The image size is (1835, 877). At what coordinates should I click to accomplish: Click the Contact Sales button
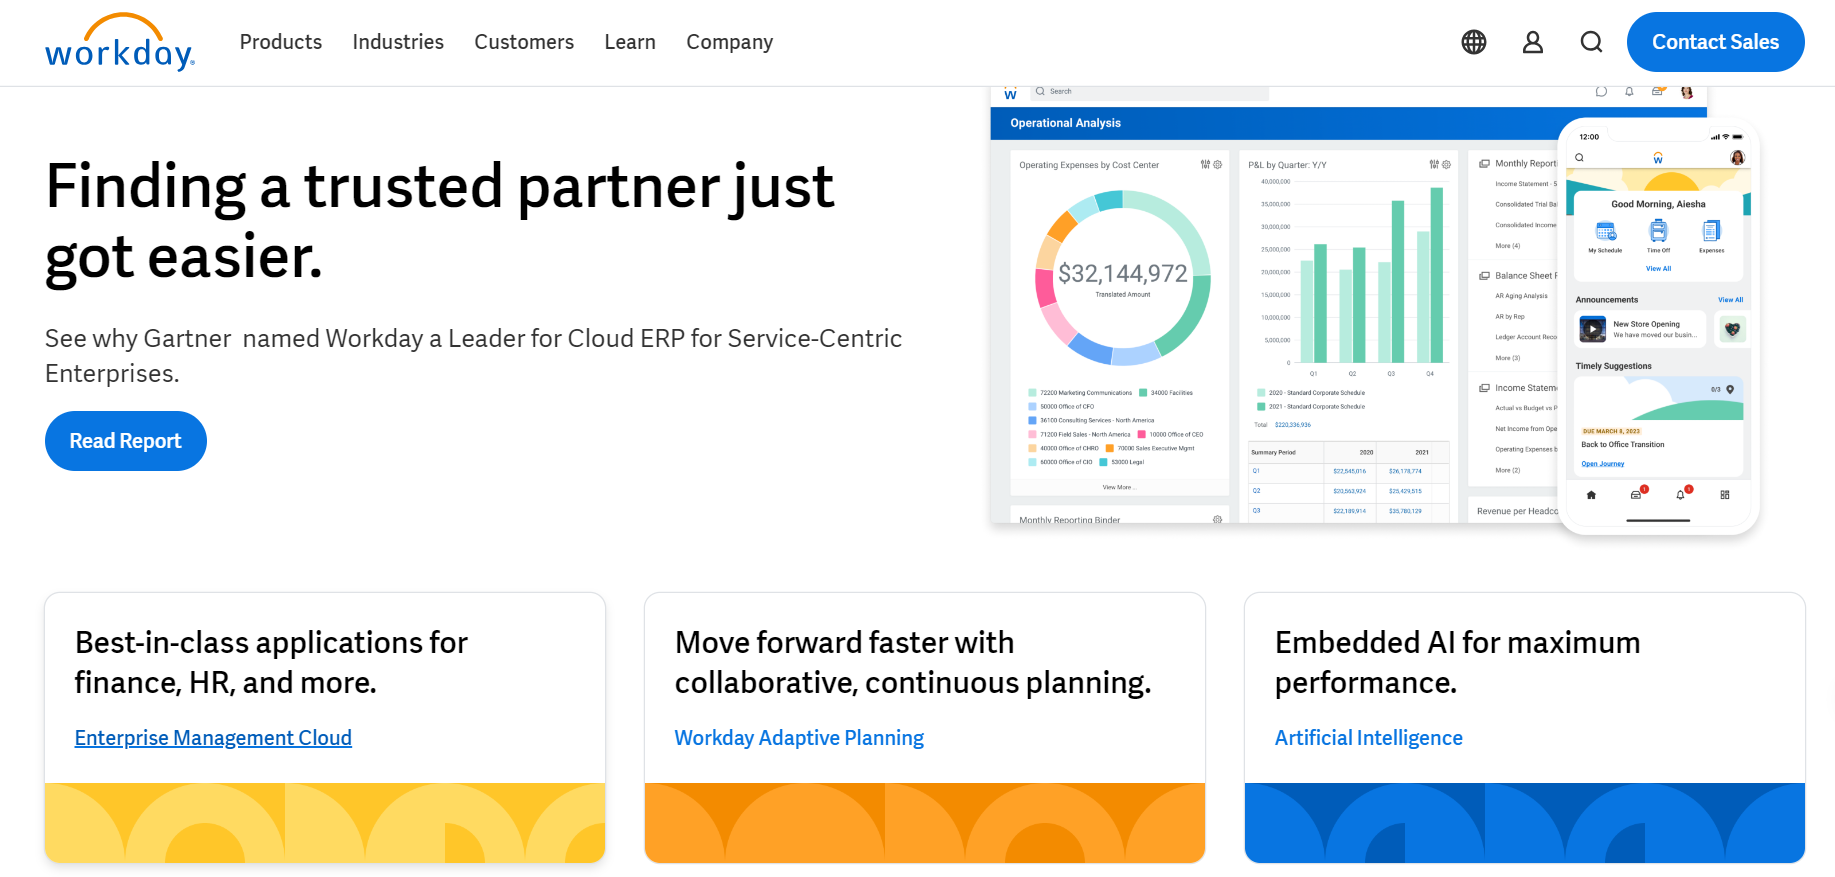coord(1716,42)
